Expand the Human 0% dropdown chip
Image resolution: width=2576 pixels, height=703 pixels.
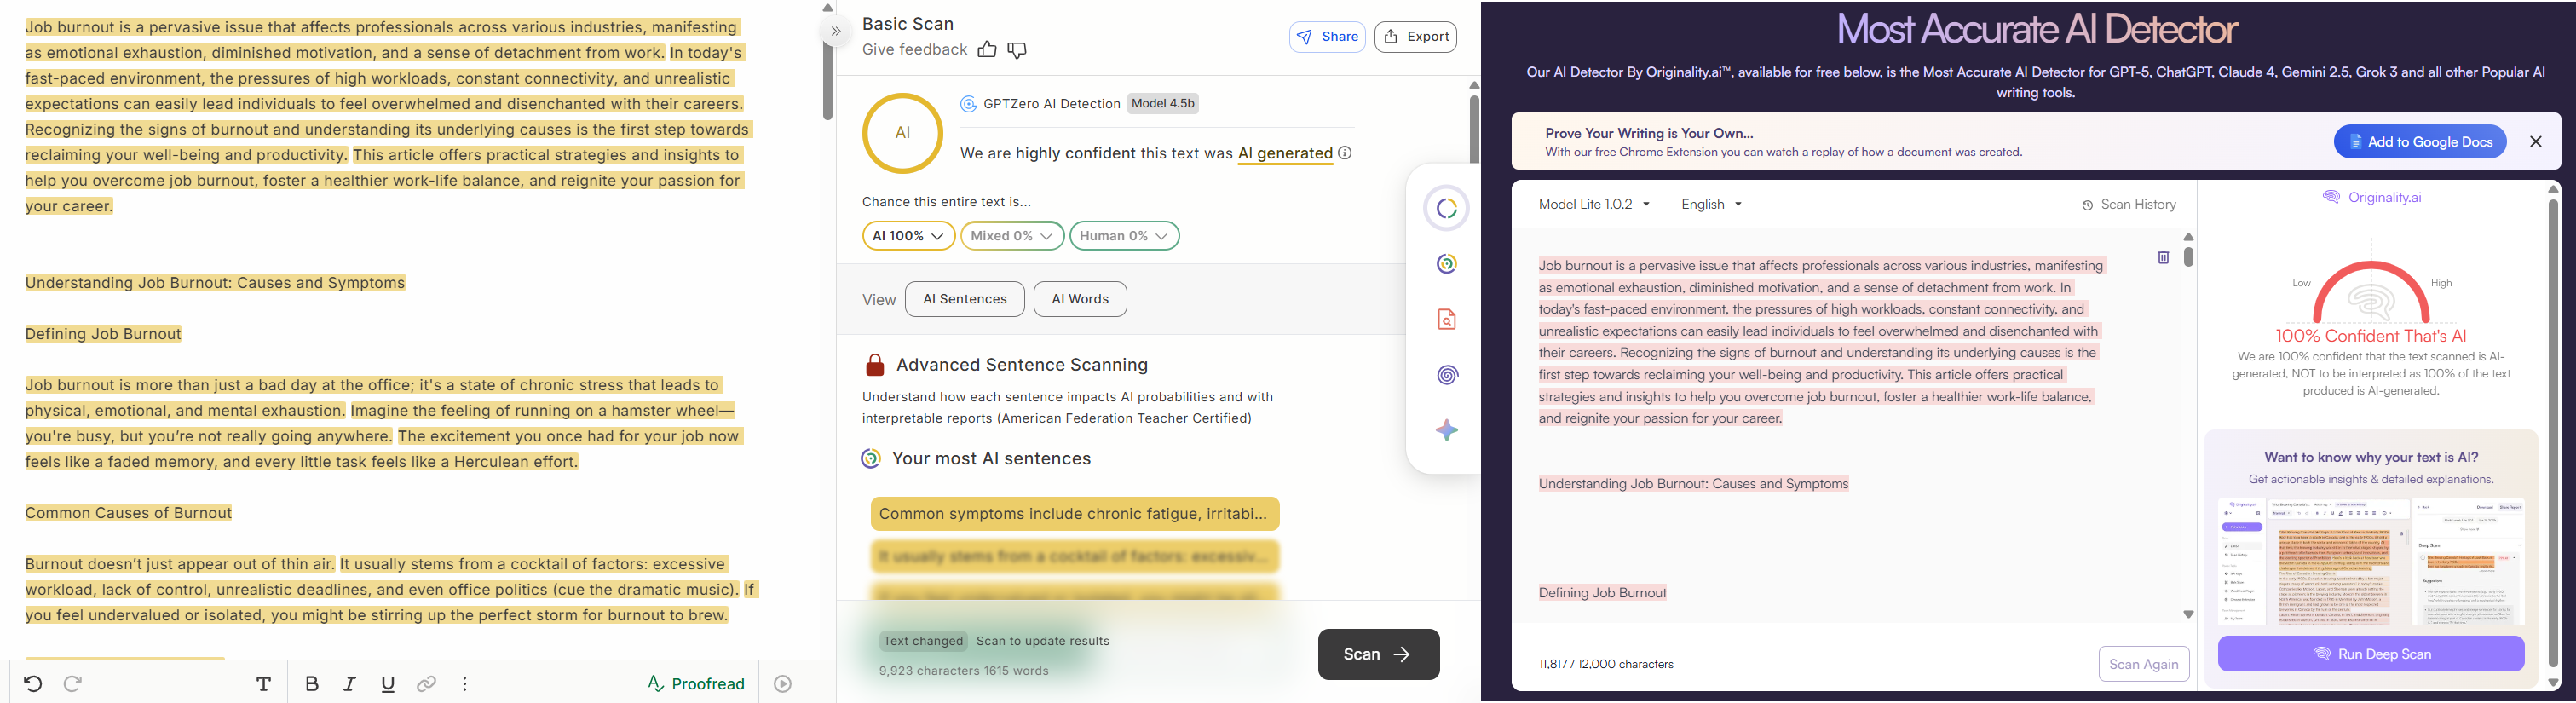point(1124,236)
